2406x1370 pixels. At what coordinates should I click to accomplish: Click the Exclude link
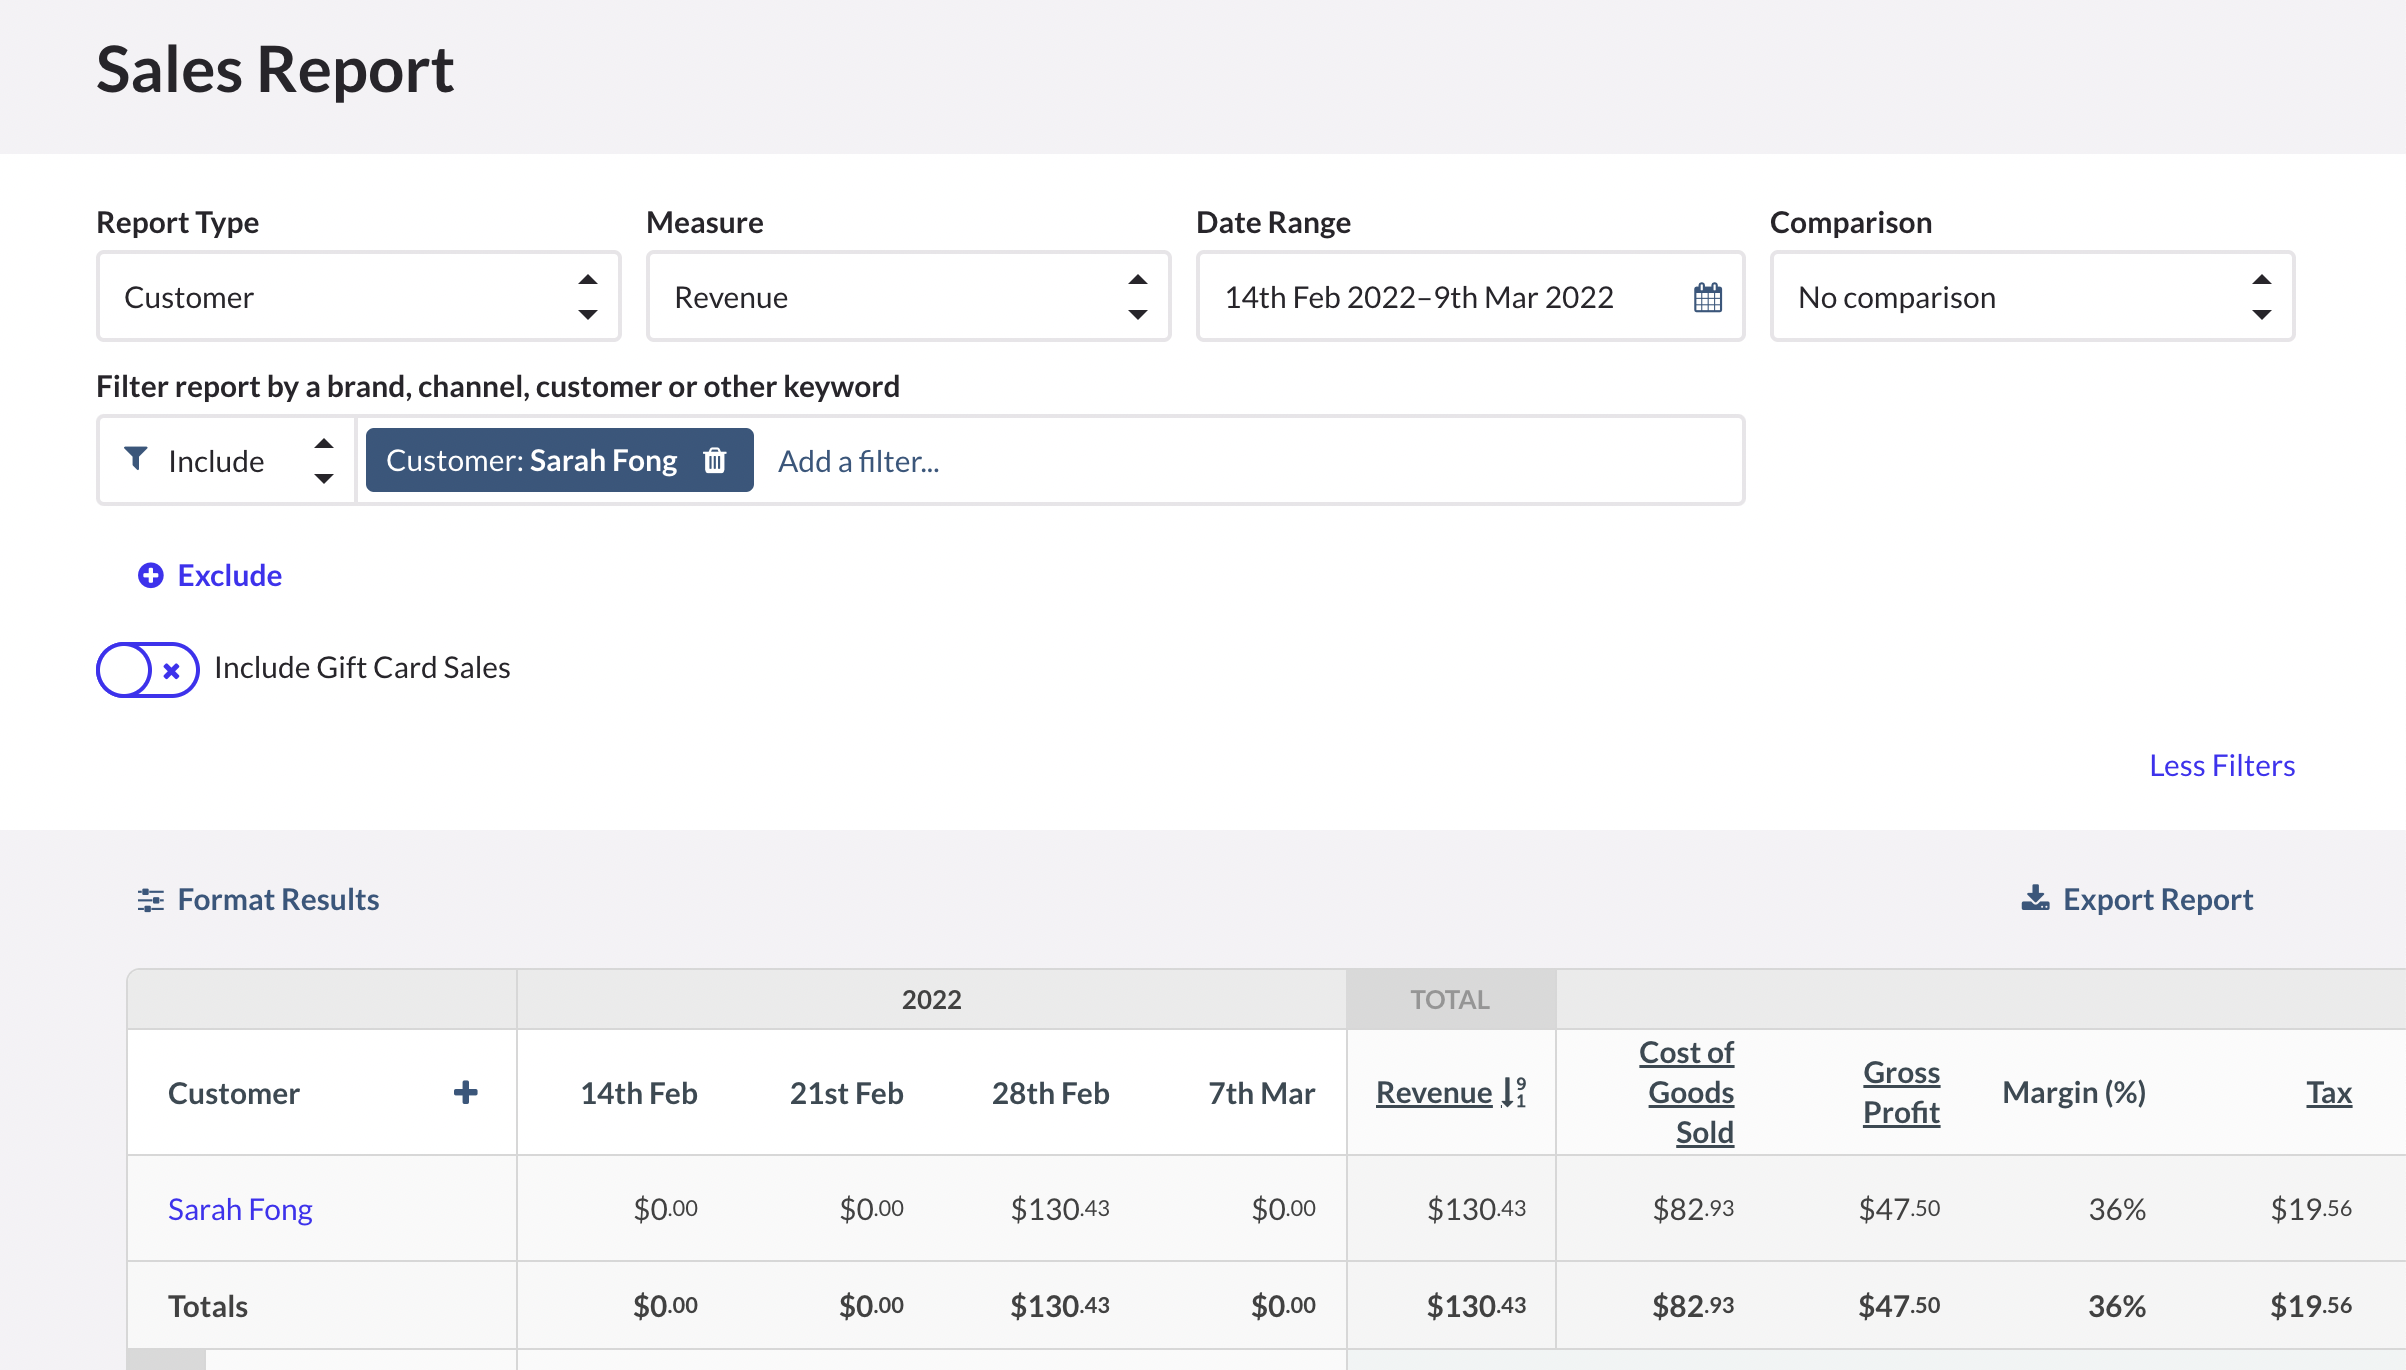[x=230, y=576]
